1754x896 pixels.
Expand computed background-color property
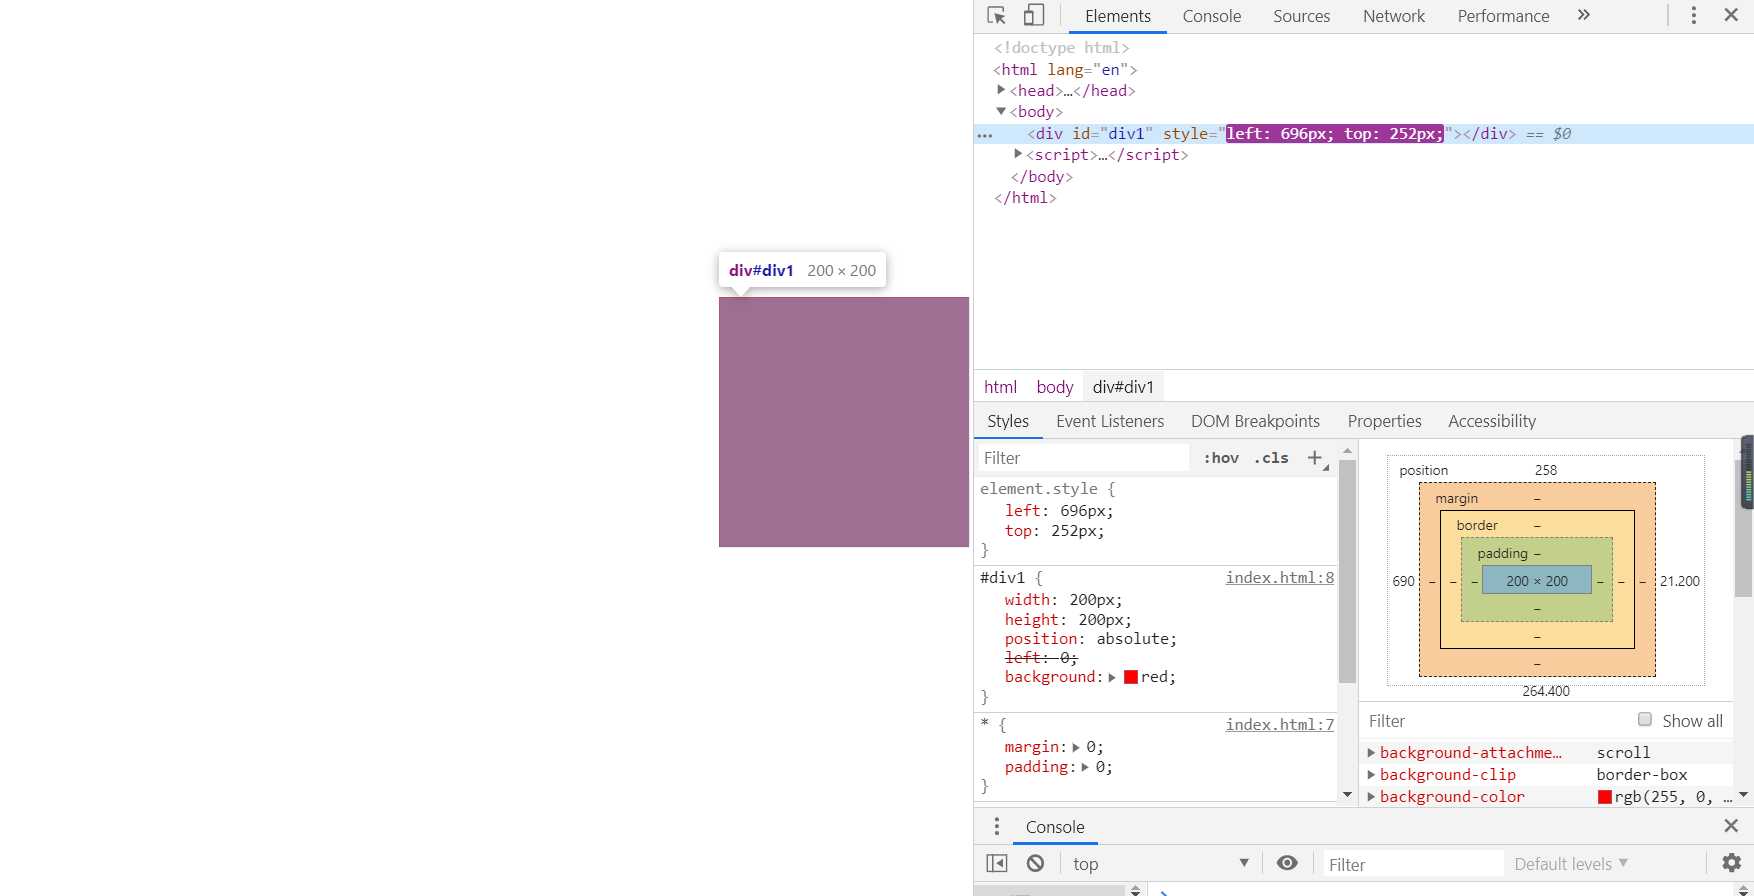click(1371, 796)
